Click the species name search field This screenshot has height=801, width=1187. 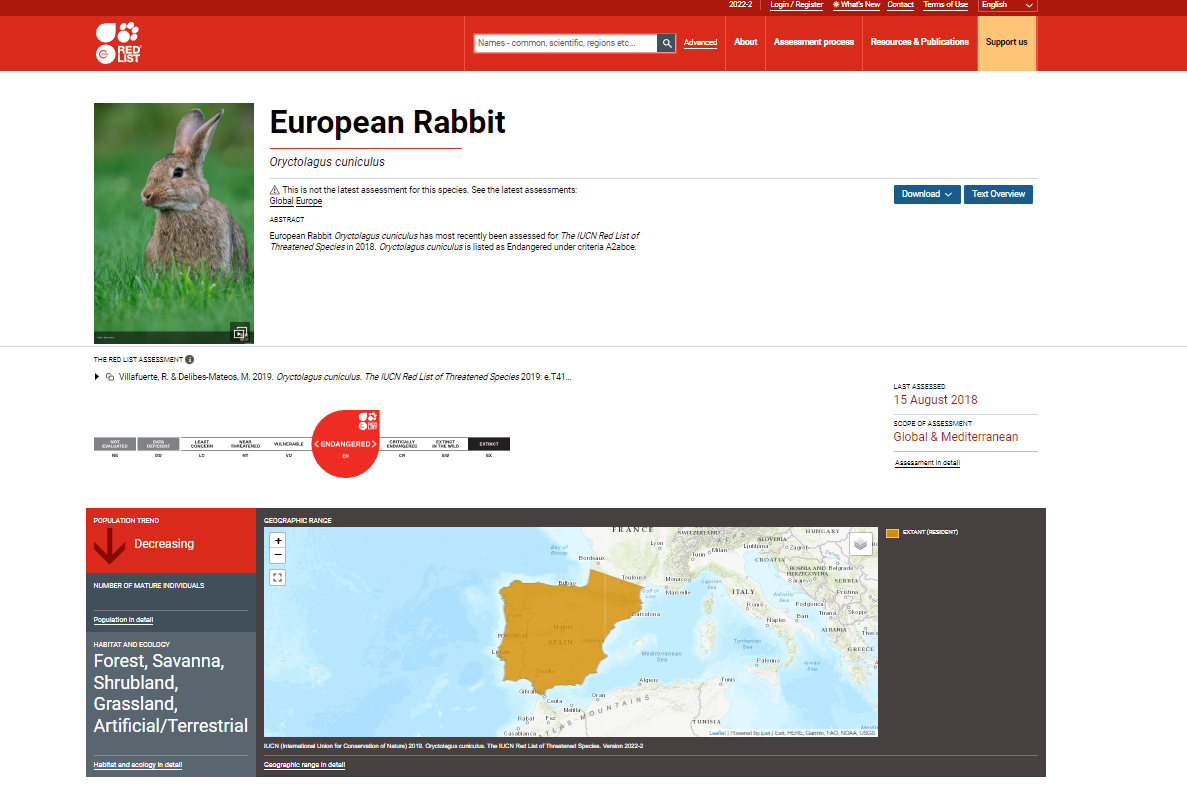pos(565,43)
